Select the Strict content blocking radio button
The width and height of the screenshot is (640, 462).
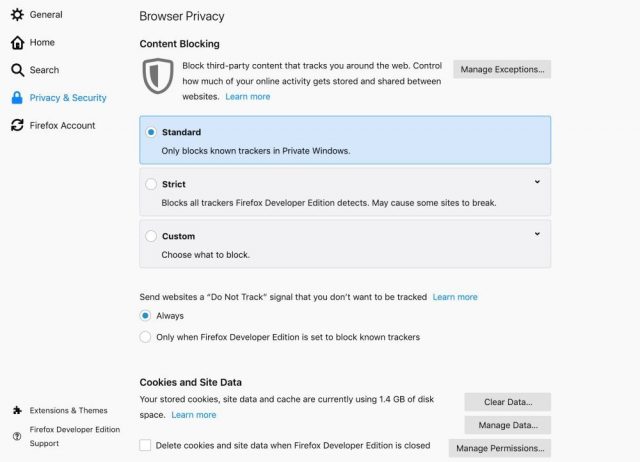pos(151,184)
